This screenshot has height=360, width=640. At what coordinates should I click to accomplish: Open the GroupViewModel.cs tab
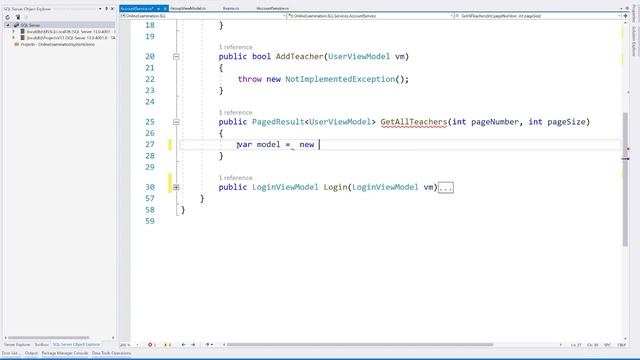(188, 8)
